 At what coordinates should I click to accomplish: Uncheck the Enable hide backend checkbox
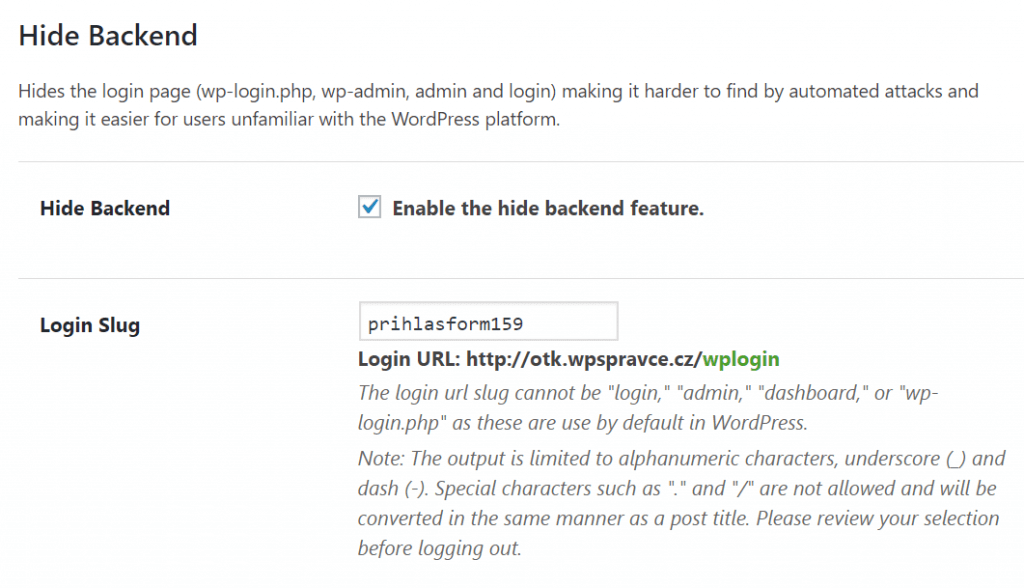[370, 206]
